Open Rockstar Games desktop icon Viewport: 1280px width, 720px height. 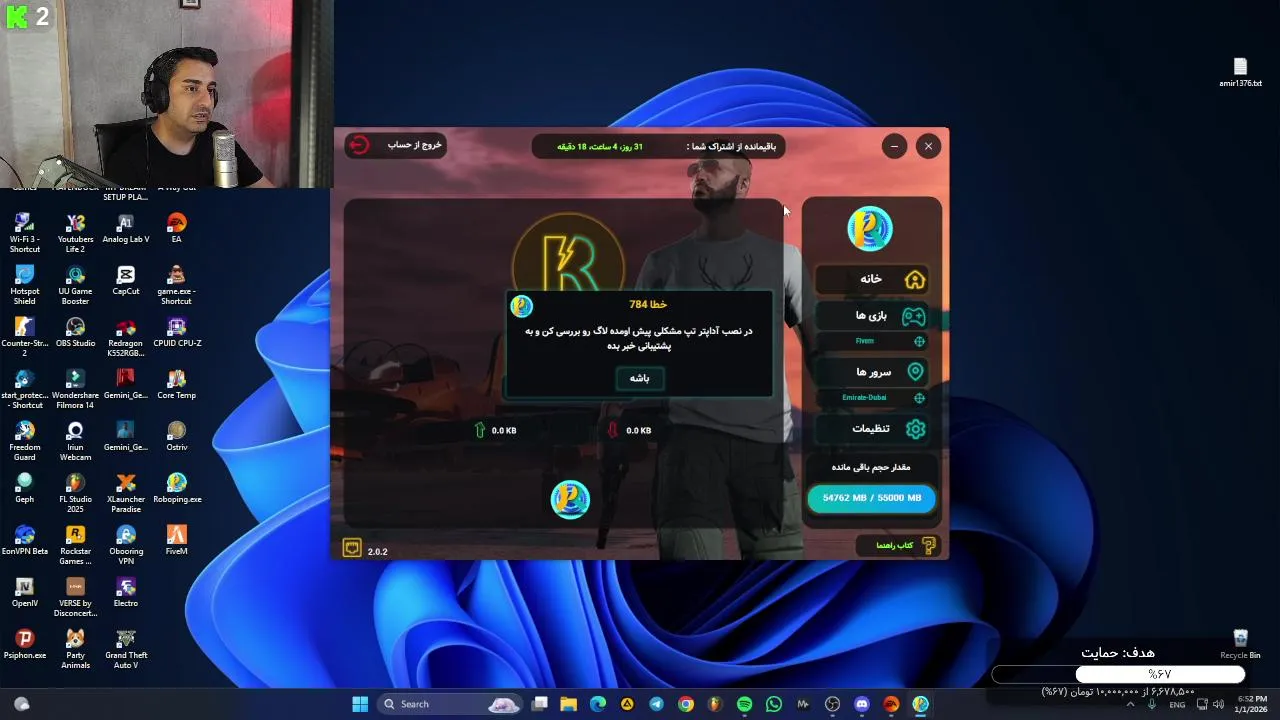click(75, 544)
